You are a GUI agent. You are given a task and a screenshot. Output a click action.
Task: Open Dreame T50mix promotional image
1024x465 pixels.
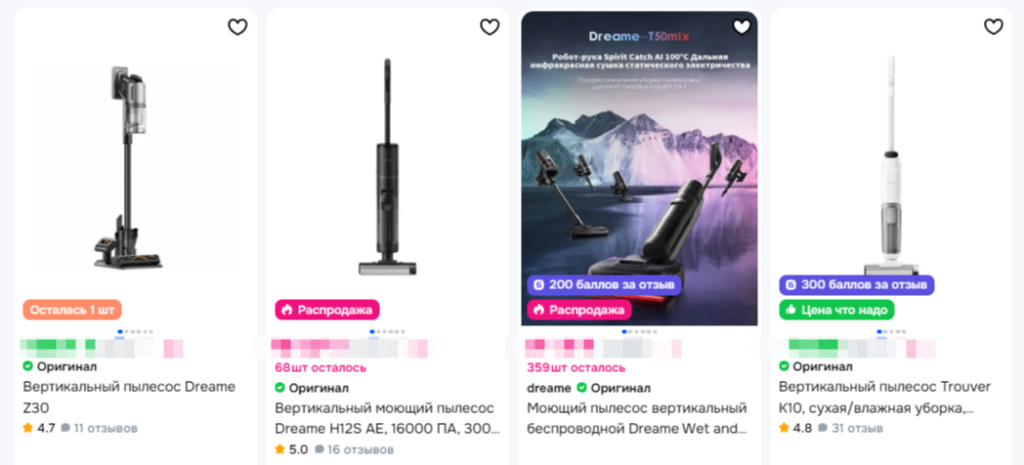click(639, 168)
